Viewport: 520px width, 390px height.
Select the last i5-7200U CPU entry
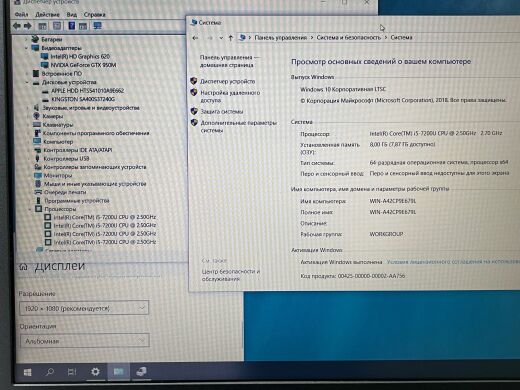tap(105, 242)
